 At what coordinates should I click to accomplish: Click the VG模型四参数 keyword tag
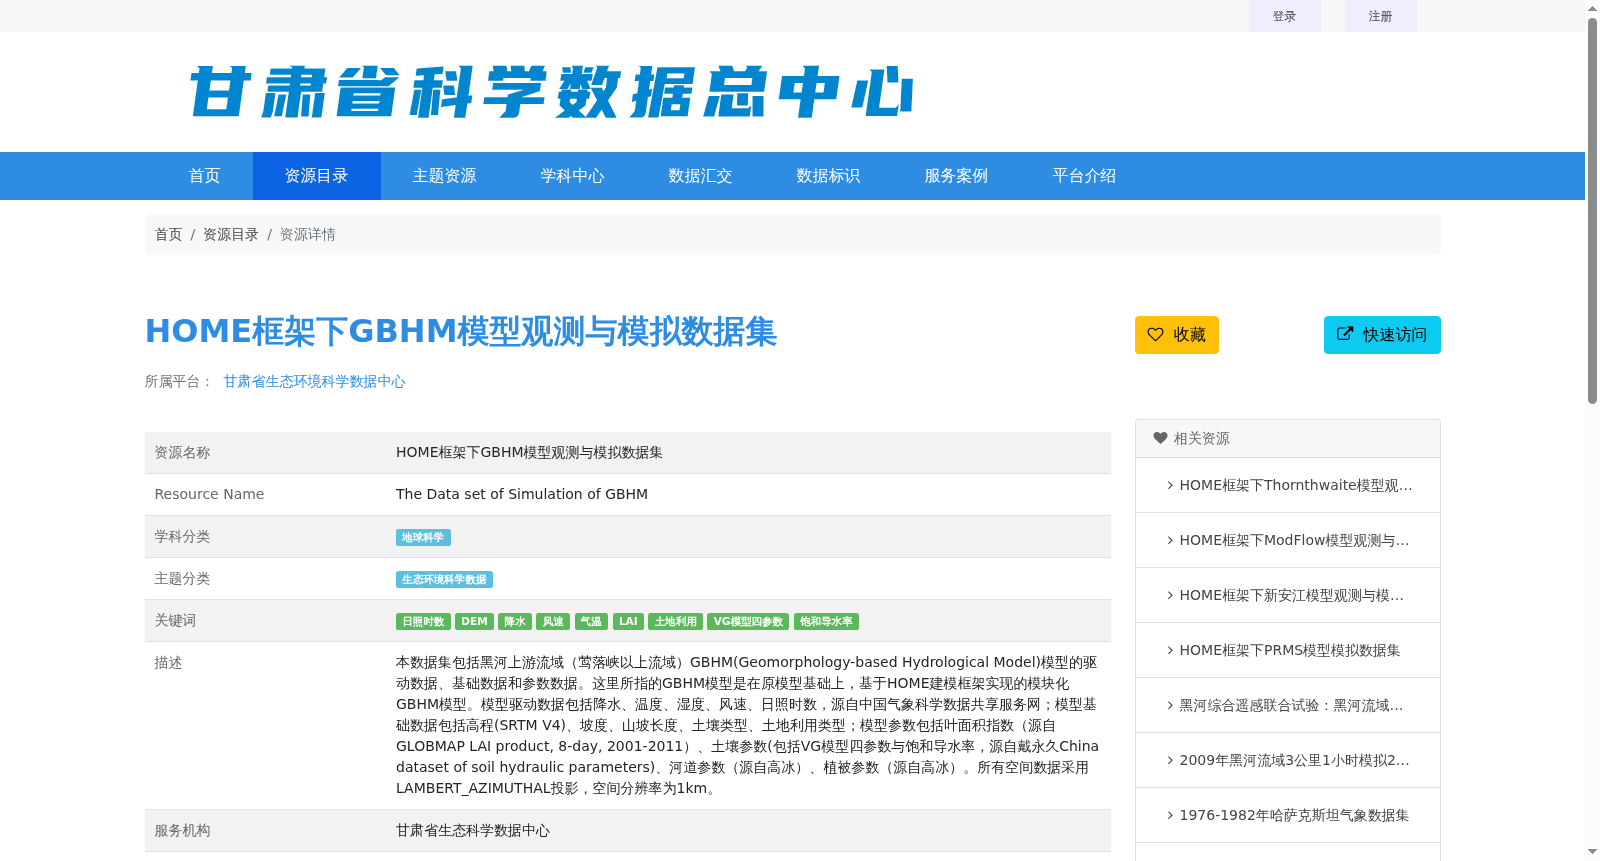pos(748,621)
